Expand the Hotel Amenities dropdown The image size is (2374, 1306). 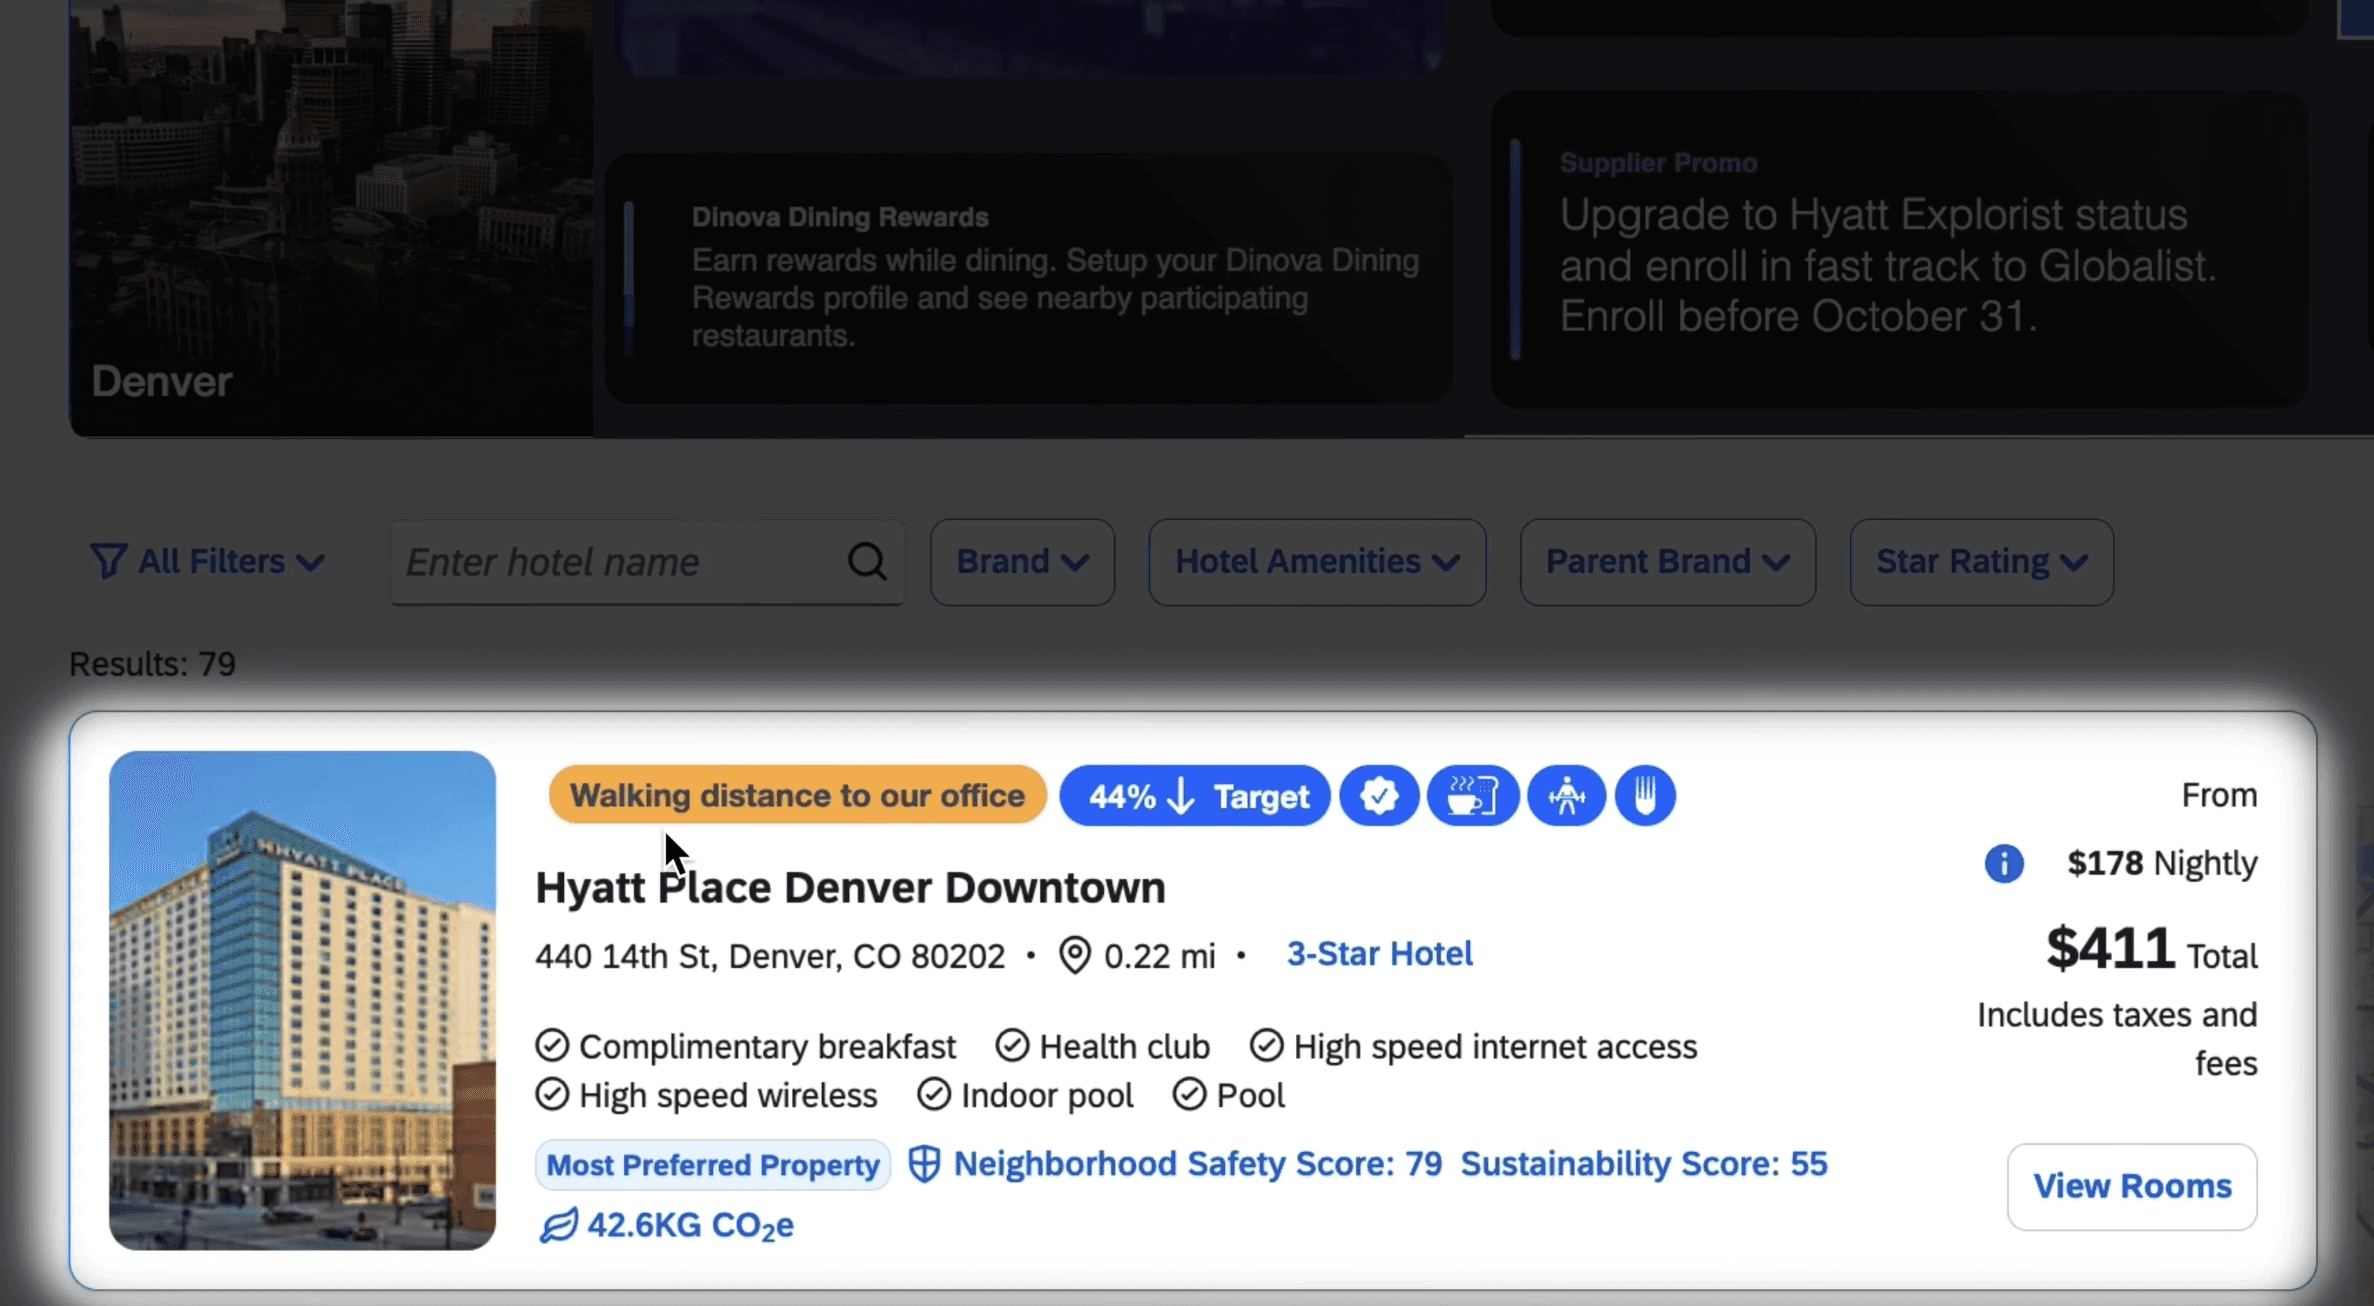pyautogui.click(x=1316, y=562)
